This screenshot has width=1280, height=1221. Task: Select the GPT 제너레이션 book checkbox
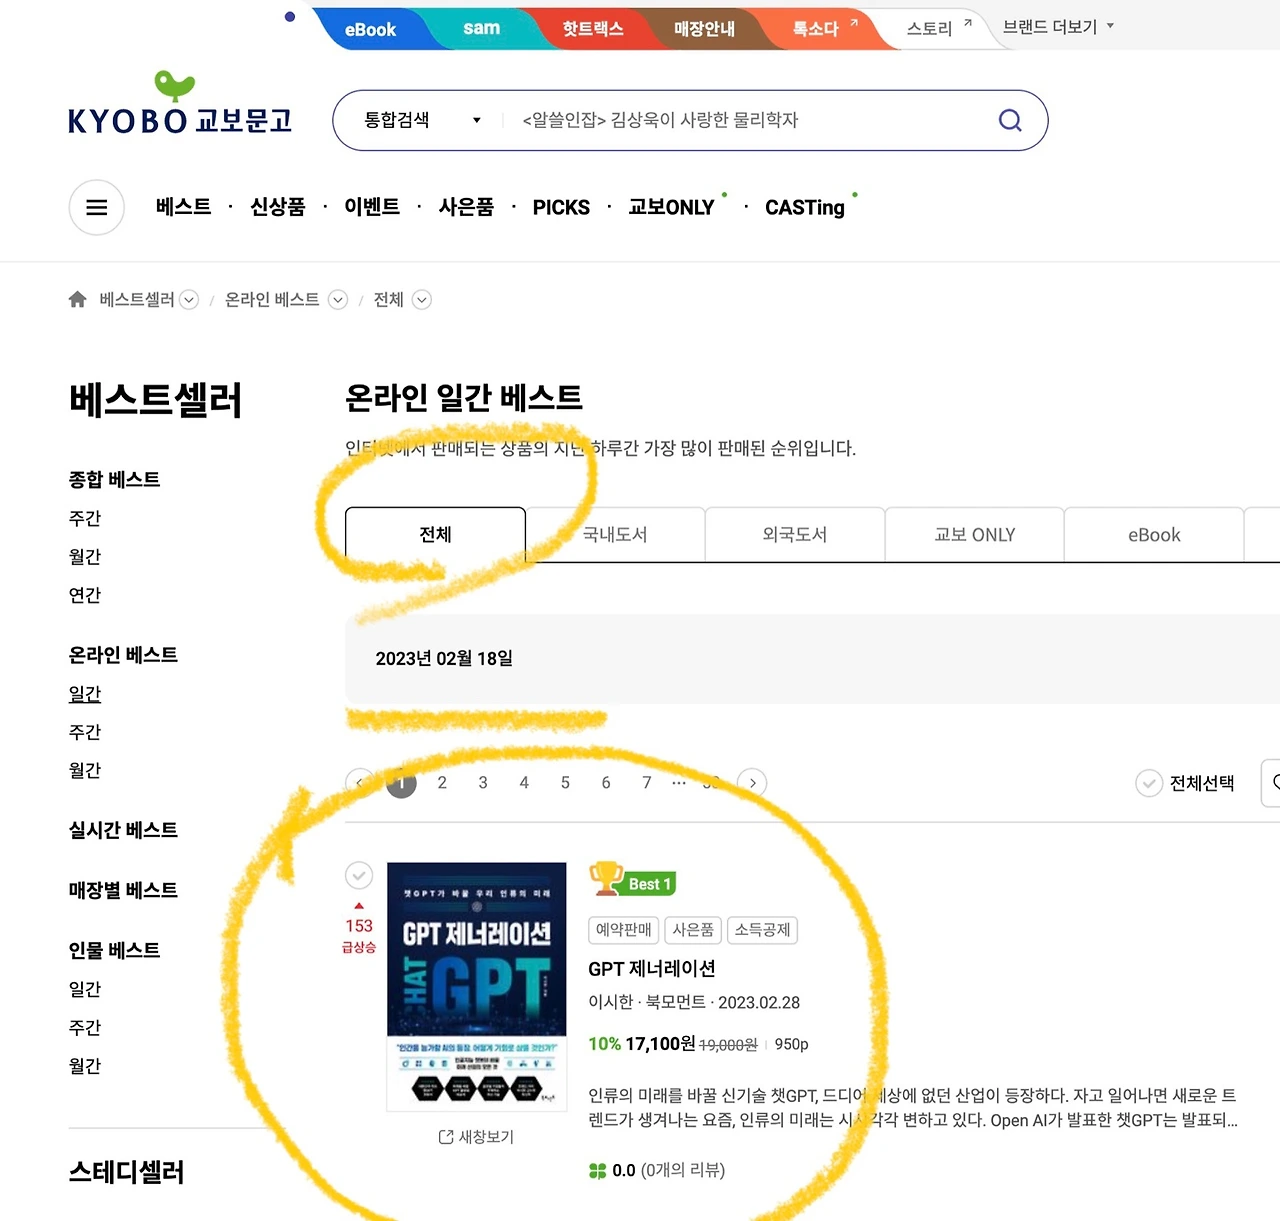359,875
